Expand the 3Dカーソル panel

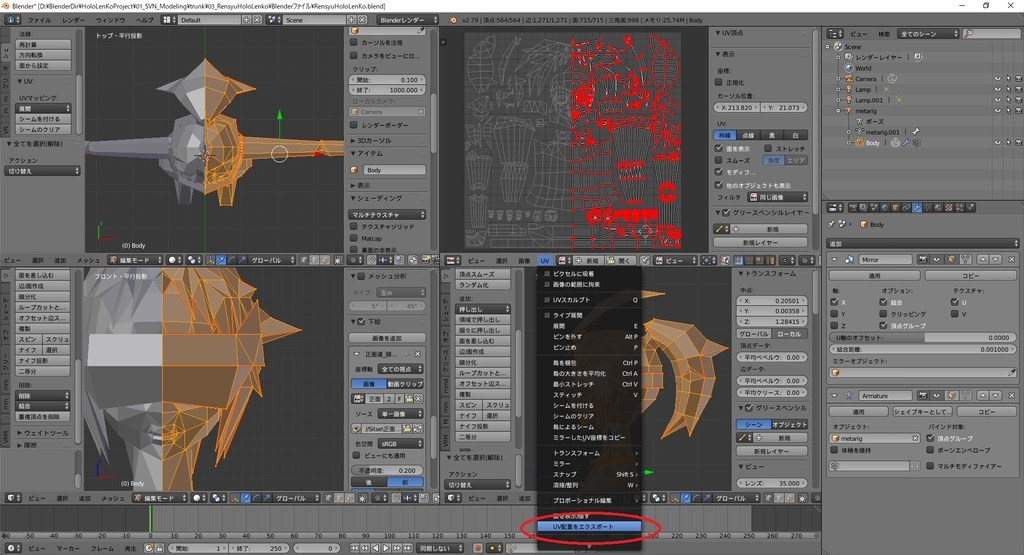[x=353, y=140]
